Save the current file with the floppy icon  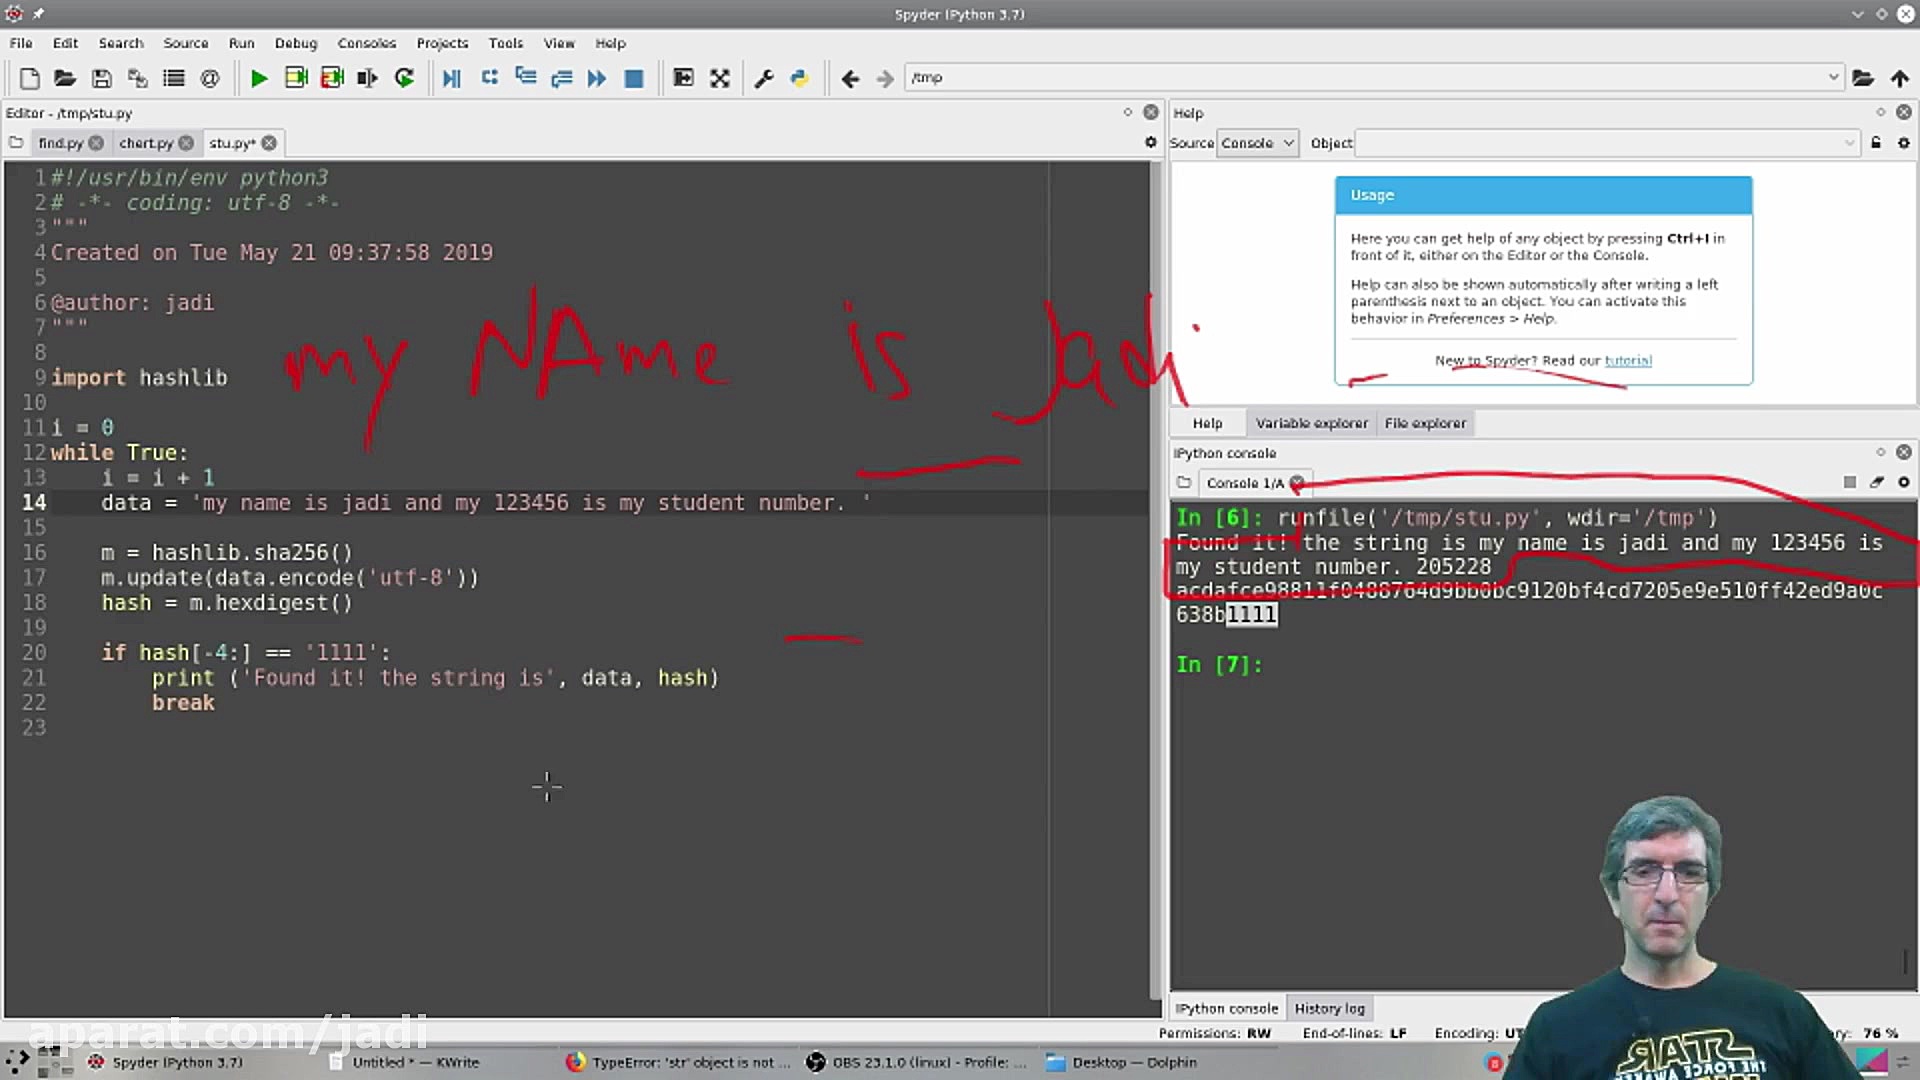(x=101, y=78)
